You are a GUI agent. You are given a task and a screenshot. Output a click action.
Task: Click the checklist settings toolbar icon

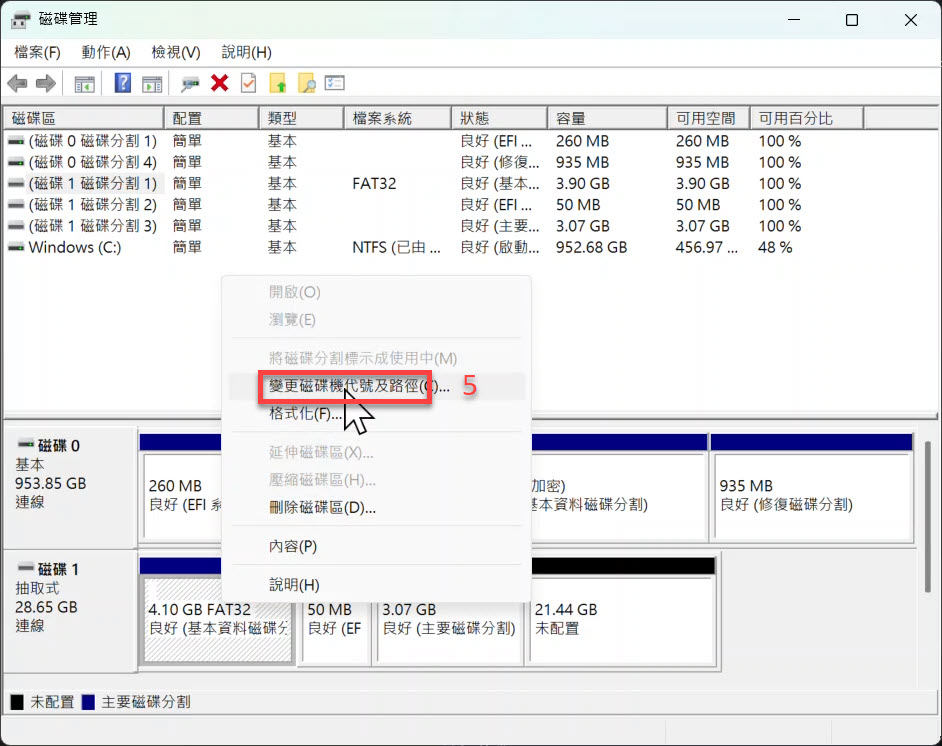coord(335,84)
